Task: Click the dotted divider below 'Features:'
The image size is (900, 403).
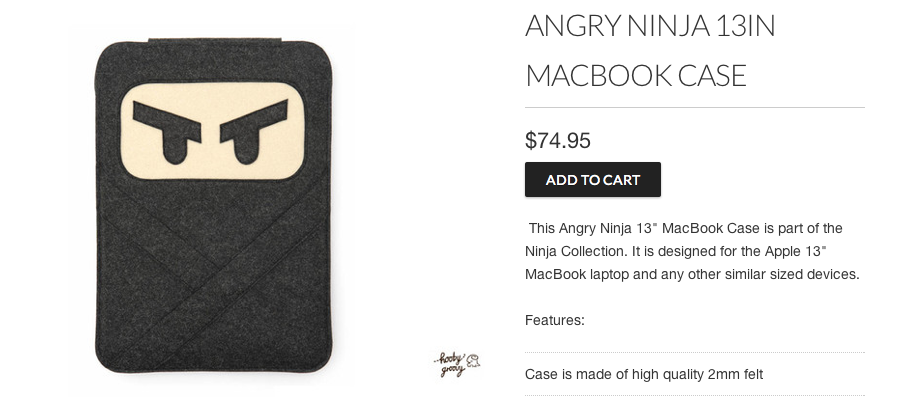Action: (695, 352)
